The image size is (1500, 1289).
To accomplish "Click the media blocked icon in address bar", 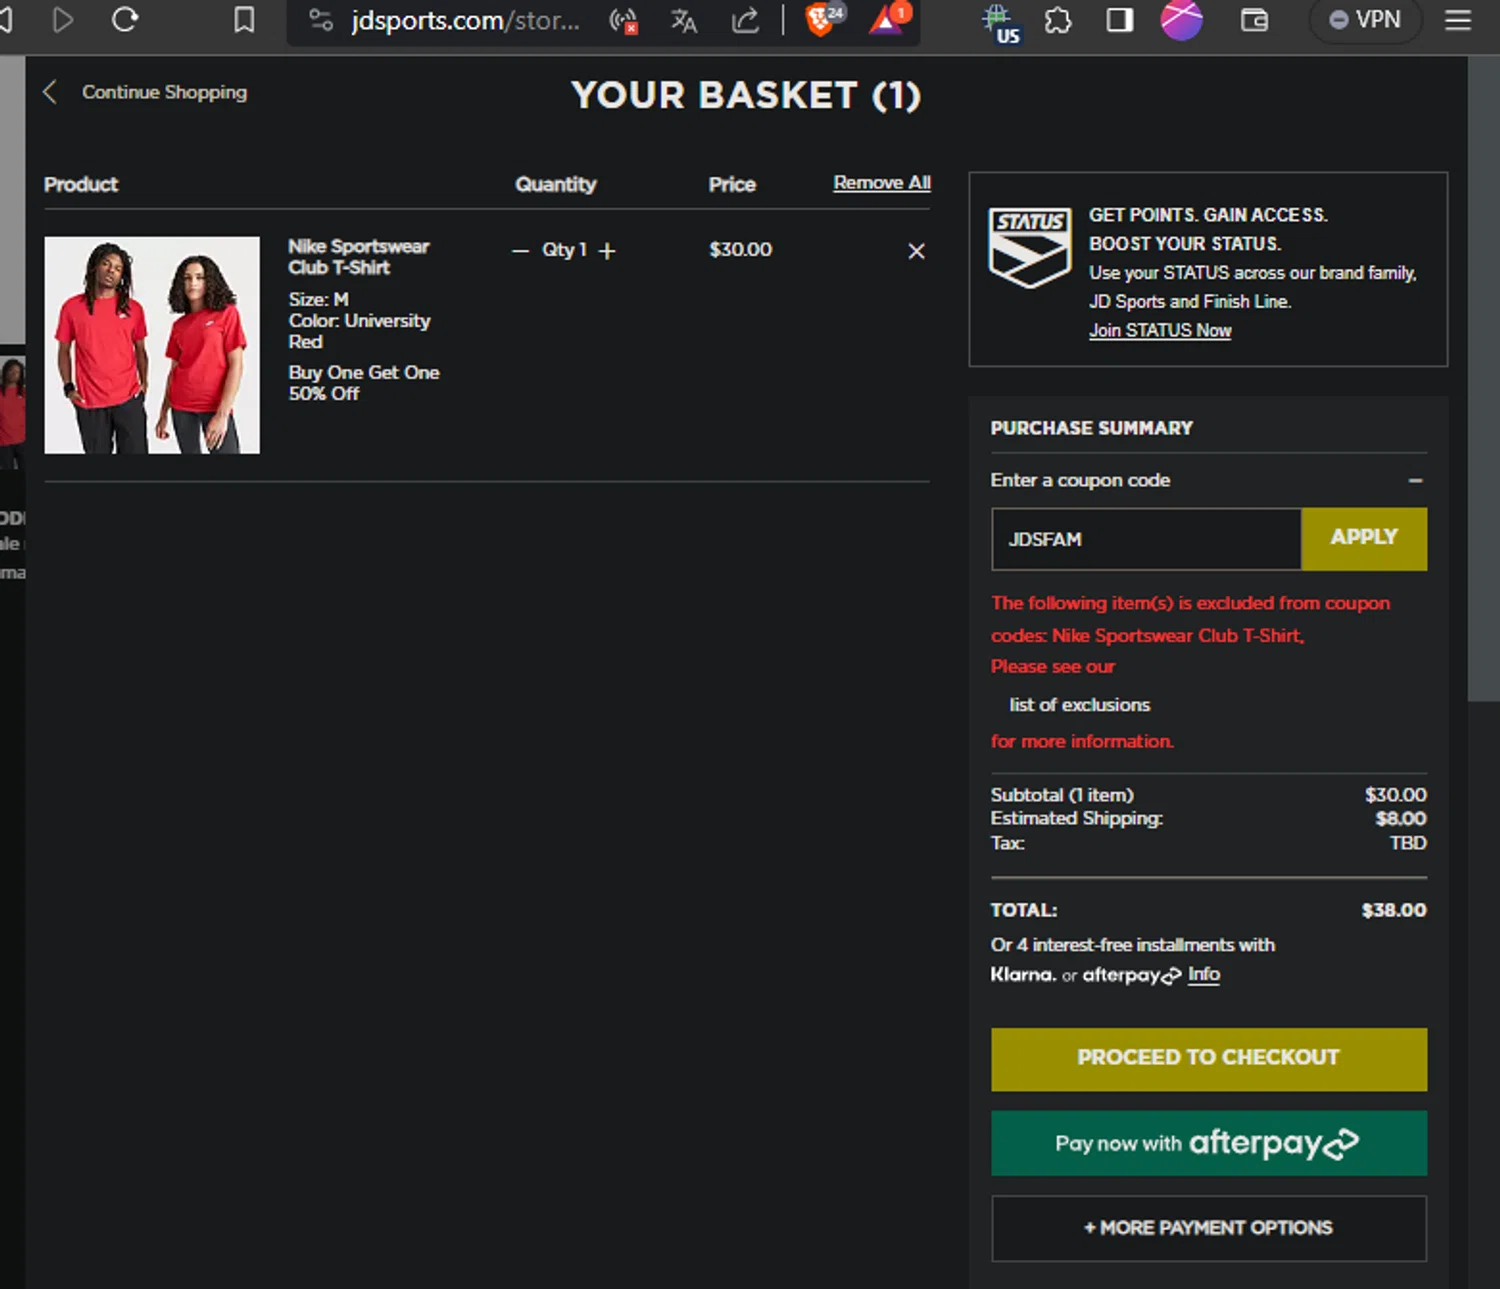I will point(623,20).
